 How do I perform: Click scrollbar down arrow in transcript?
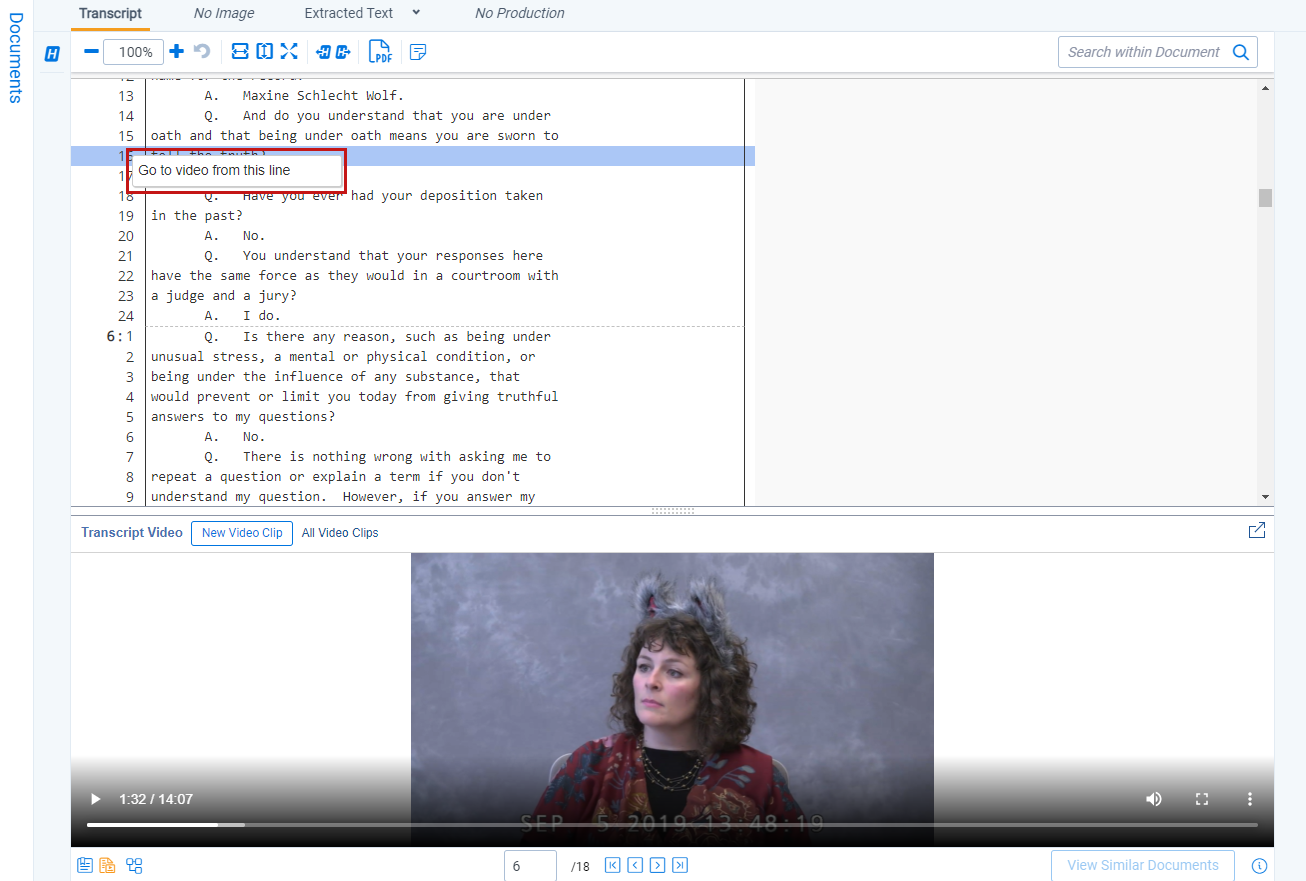pos(1265,497)
